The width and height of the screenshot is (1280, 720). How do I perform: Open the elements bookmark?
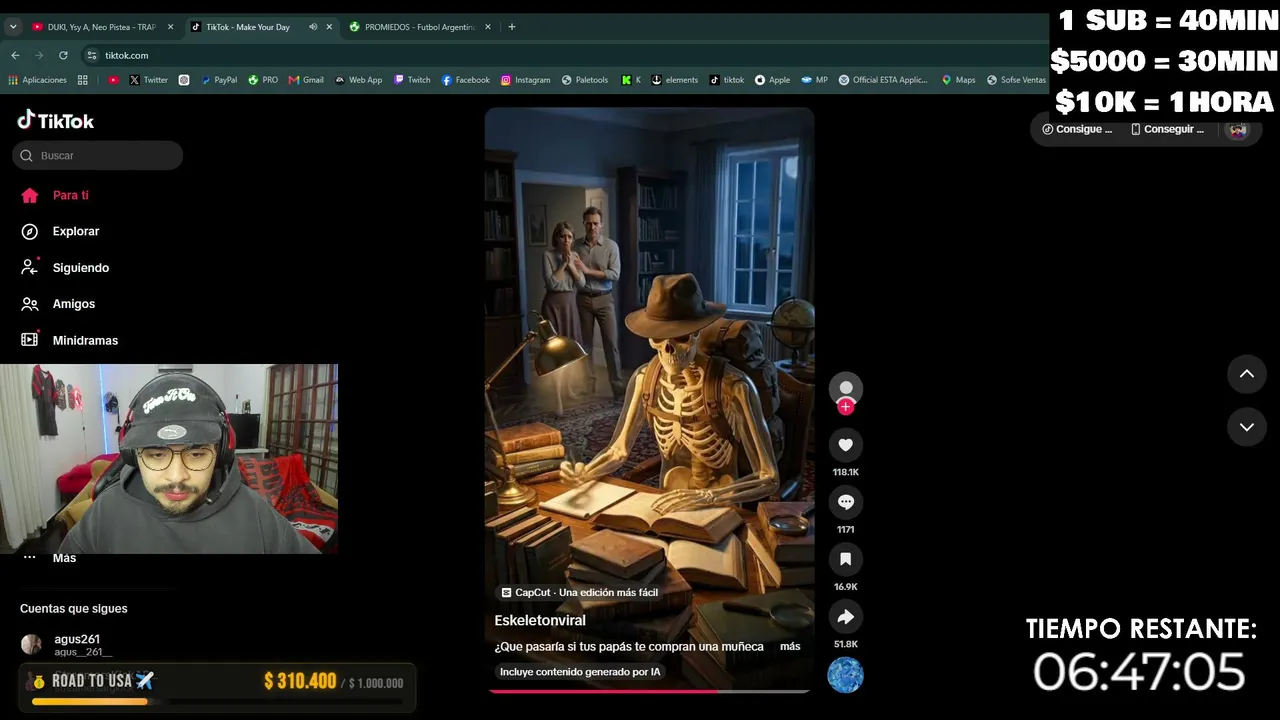click(x=675, y=80)
